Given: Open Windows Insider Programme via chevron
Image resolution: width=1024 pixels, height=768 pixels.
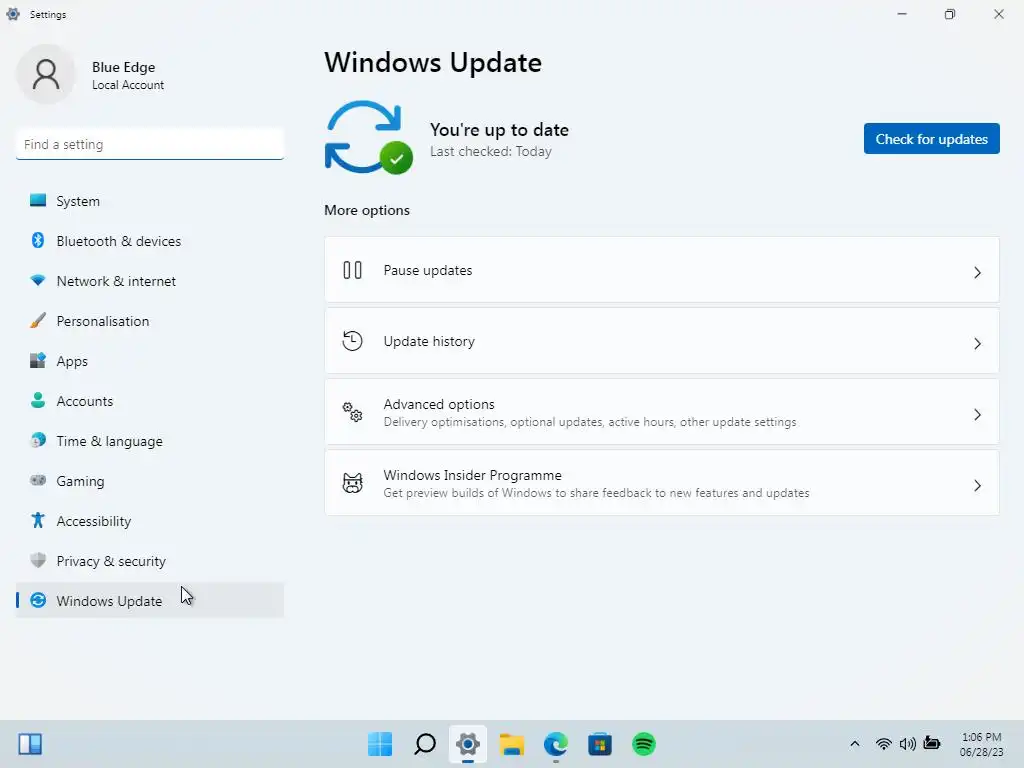Looking at the screenshot, I should [978, 485].
